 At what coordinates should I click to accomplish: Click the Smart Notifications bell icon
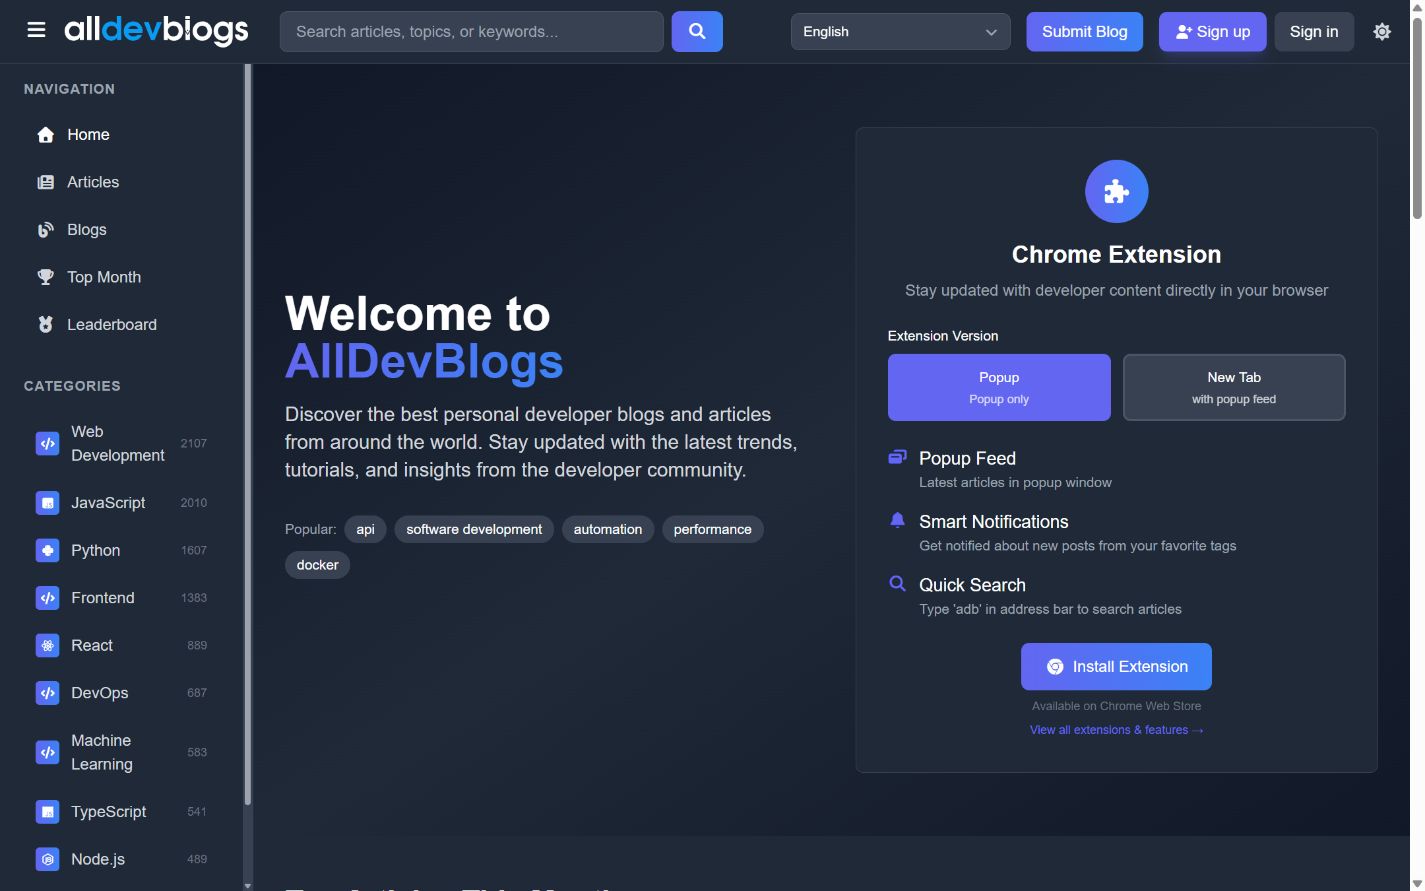click(897, 520)
